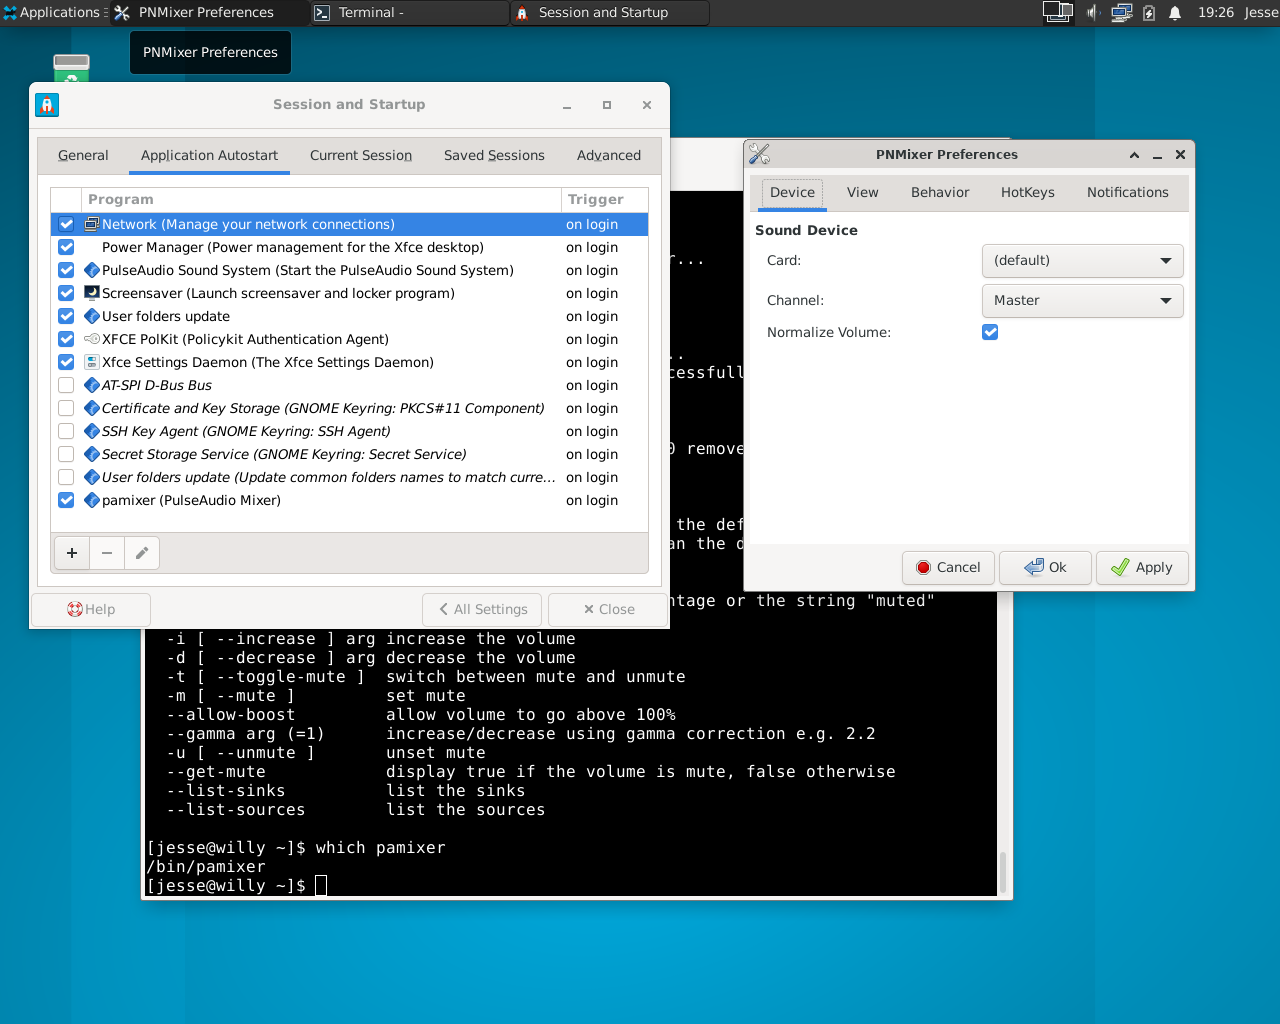Enable the AT-SPI D-Bus Bus checkbox
Image resolution: width=1280 pixels, height=1024 pixels.
coord(66,385)
